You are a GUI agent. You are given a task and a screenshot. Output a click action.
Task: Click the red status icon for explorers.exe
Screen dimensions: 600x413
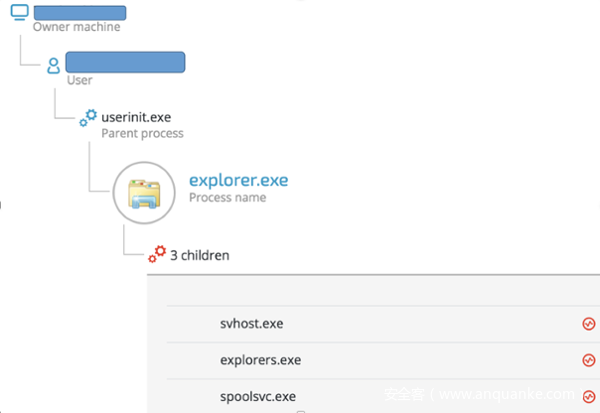[588, 360]
